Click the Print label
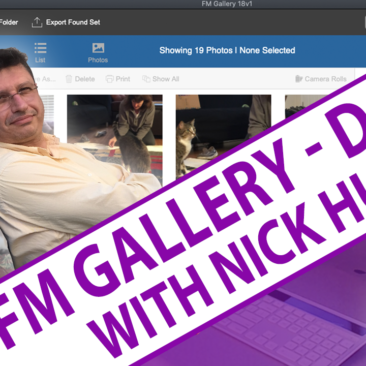The height and width of the screenshot is (366, 366). point(123,79)
